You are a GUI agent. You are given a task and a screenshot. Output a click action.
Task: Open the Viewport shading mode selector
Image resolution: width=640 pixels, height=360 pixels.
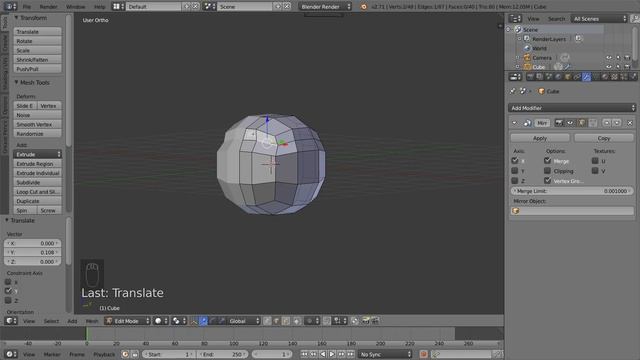pyautogui.click(x=162, y=321)
